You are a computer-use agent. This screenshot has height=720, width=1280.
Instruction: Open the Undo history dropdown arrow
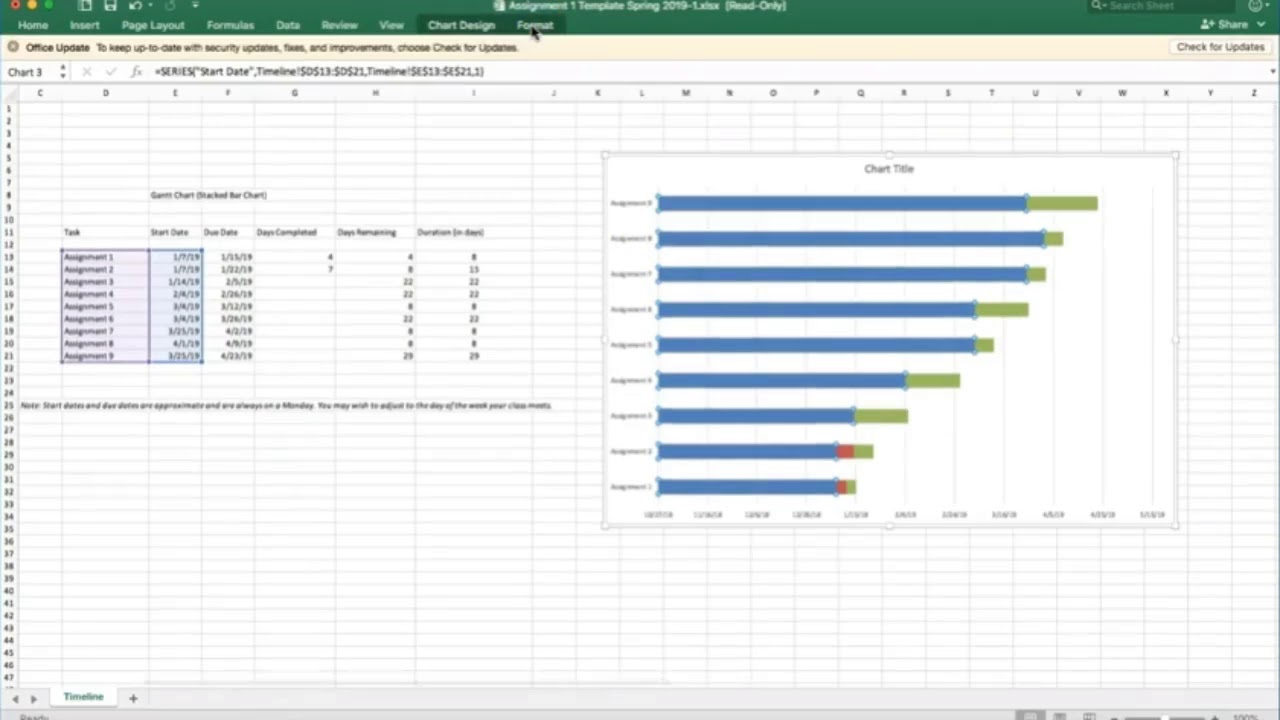click(x=149, y=5)
